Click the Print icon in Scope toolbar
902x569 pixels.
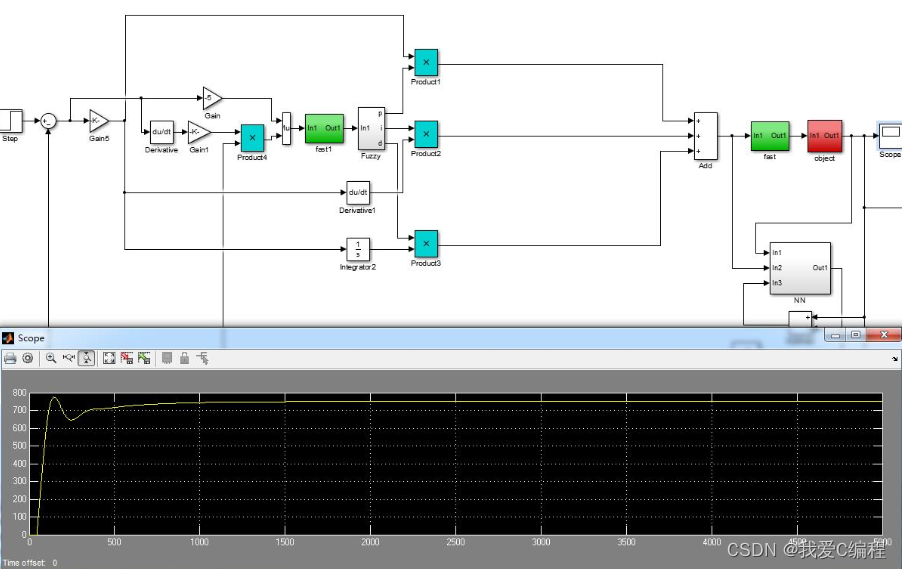pos(10,358)
